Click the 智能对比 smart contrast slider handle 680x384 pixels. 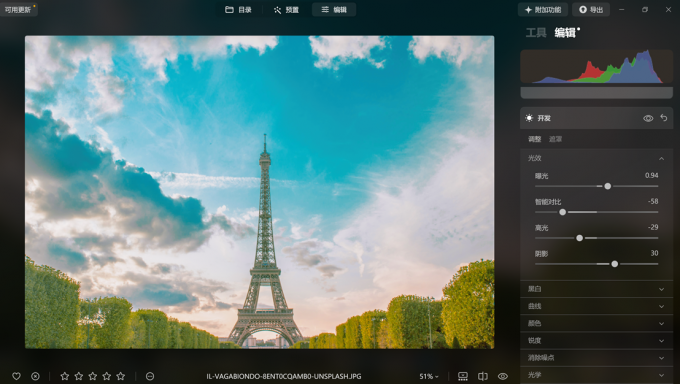562,212
